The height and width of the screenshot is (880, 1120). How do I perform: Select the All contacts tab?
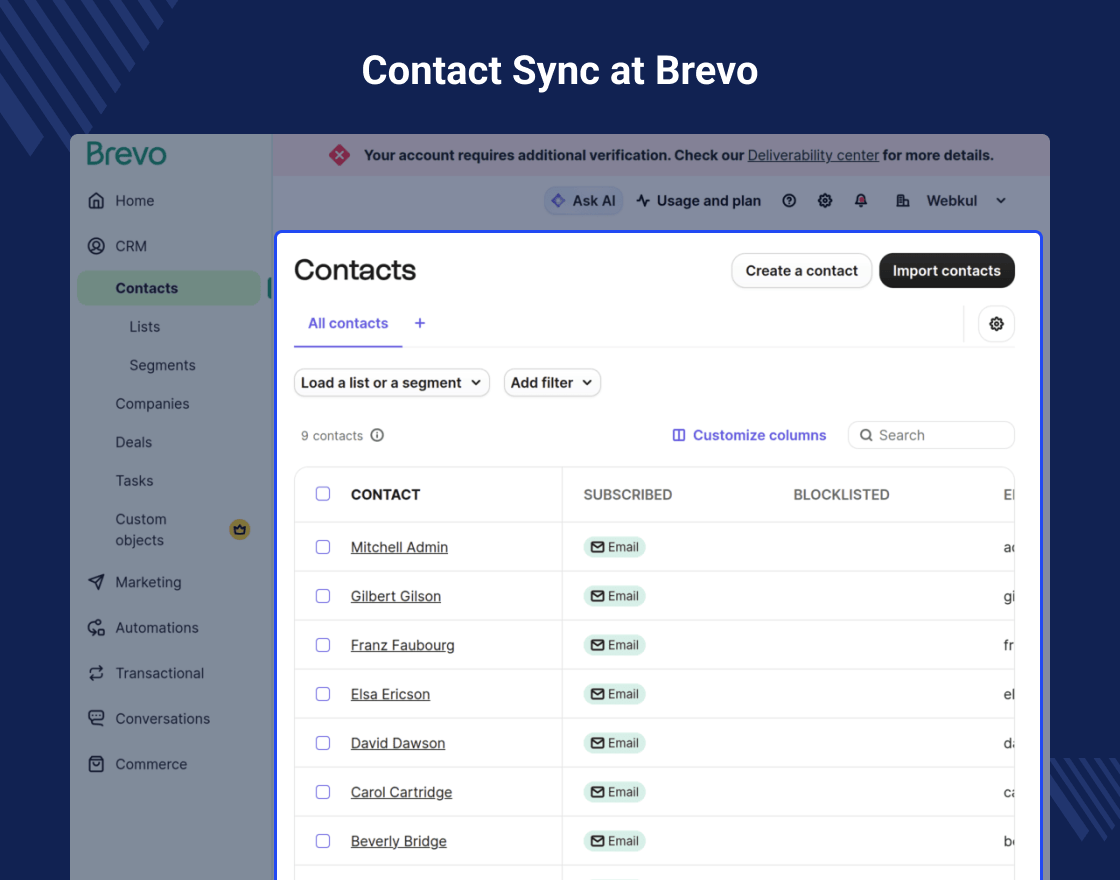coord(348,324)
